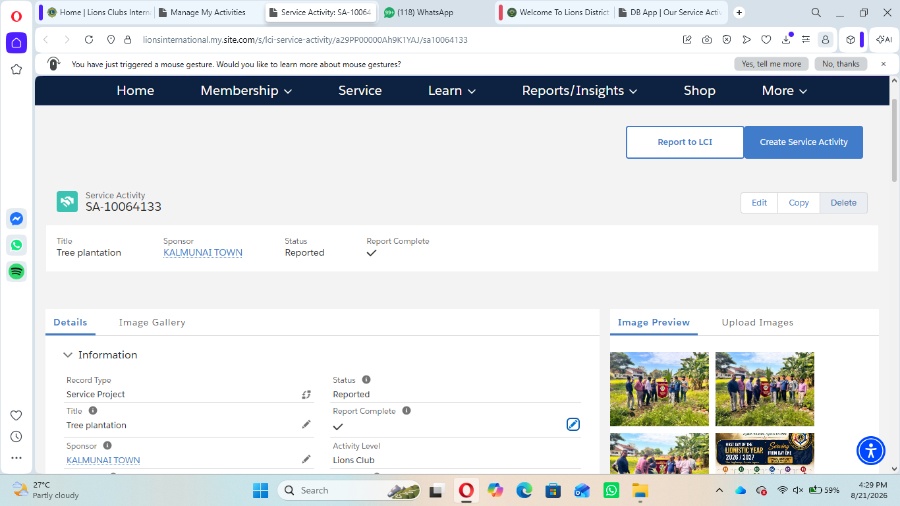Click the Windows taskbar Search box
Viewport: 900px width, 506px height.
349,491
